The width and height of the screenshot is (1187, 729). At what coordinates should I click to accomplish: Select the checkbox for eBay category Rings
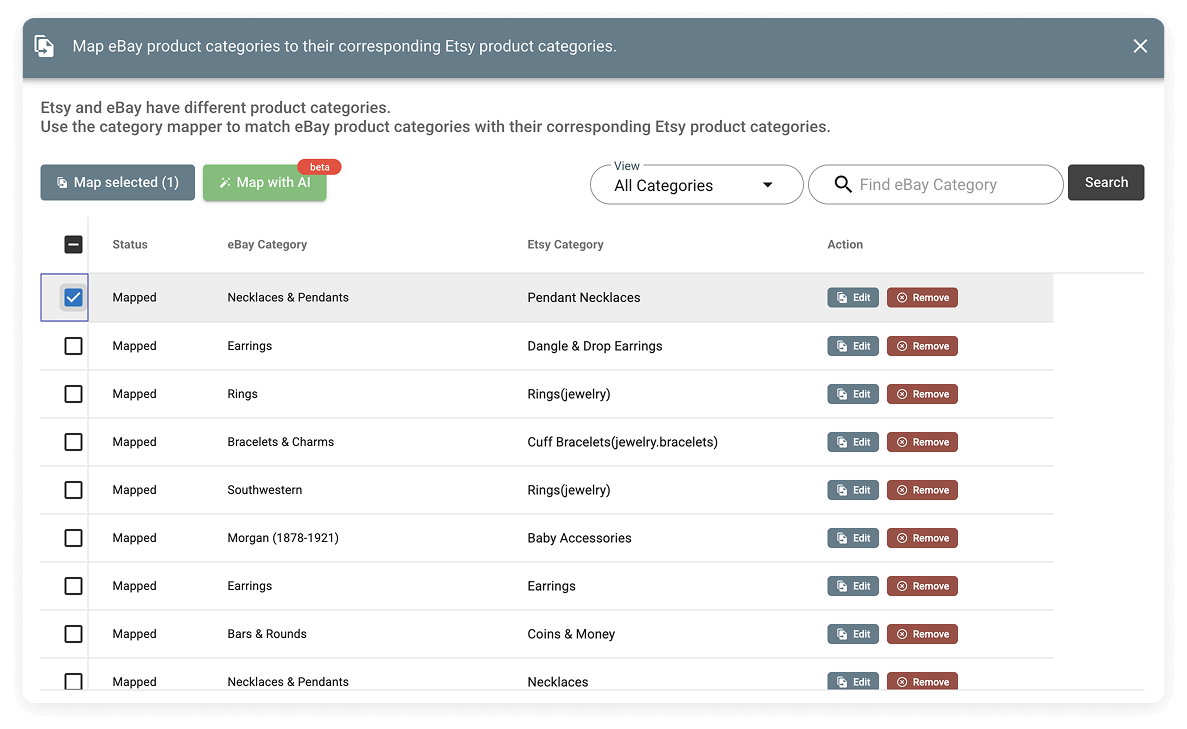tap(73, 394)
